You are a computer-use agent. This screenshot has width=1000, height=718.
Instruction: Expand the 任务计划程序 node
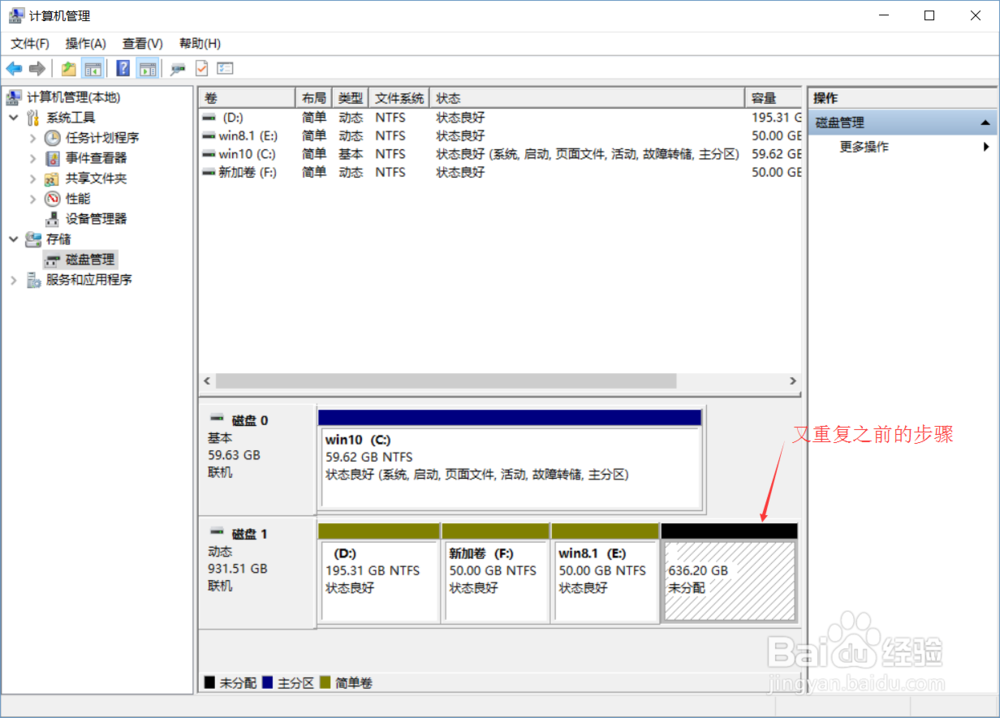tap(33, 138)
